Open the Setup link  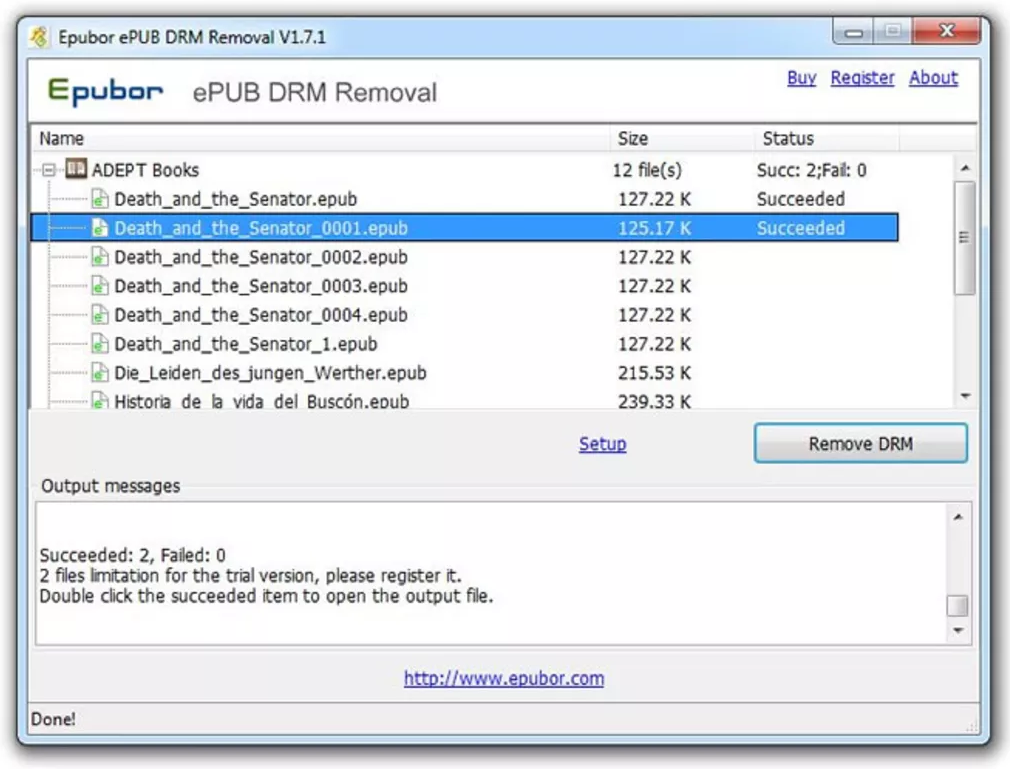602,444
